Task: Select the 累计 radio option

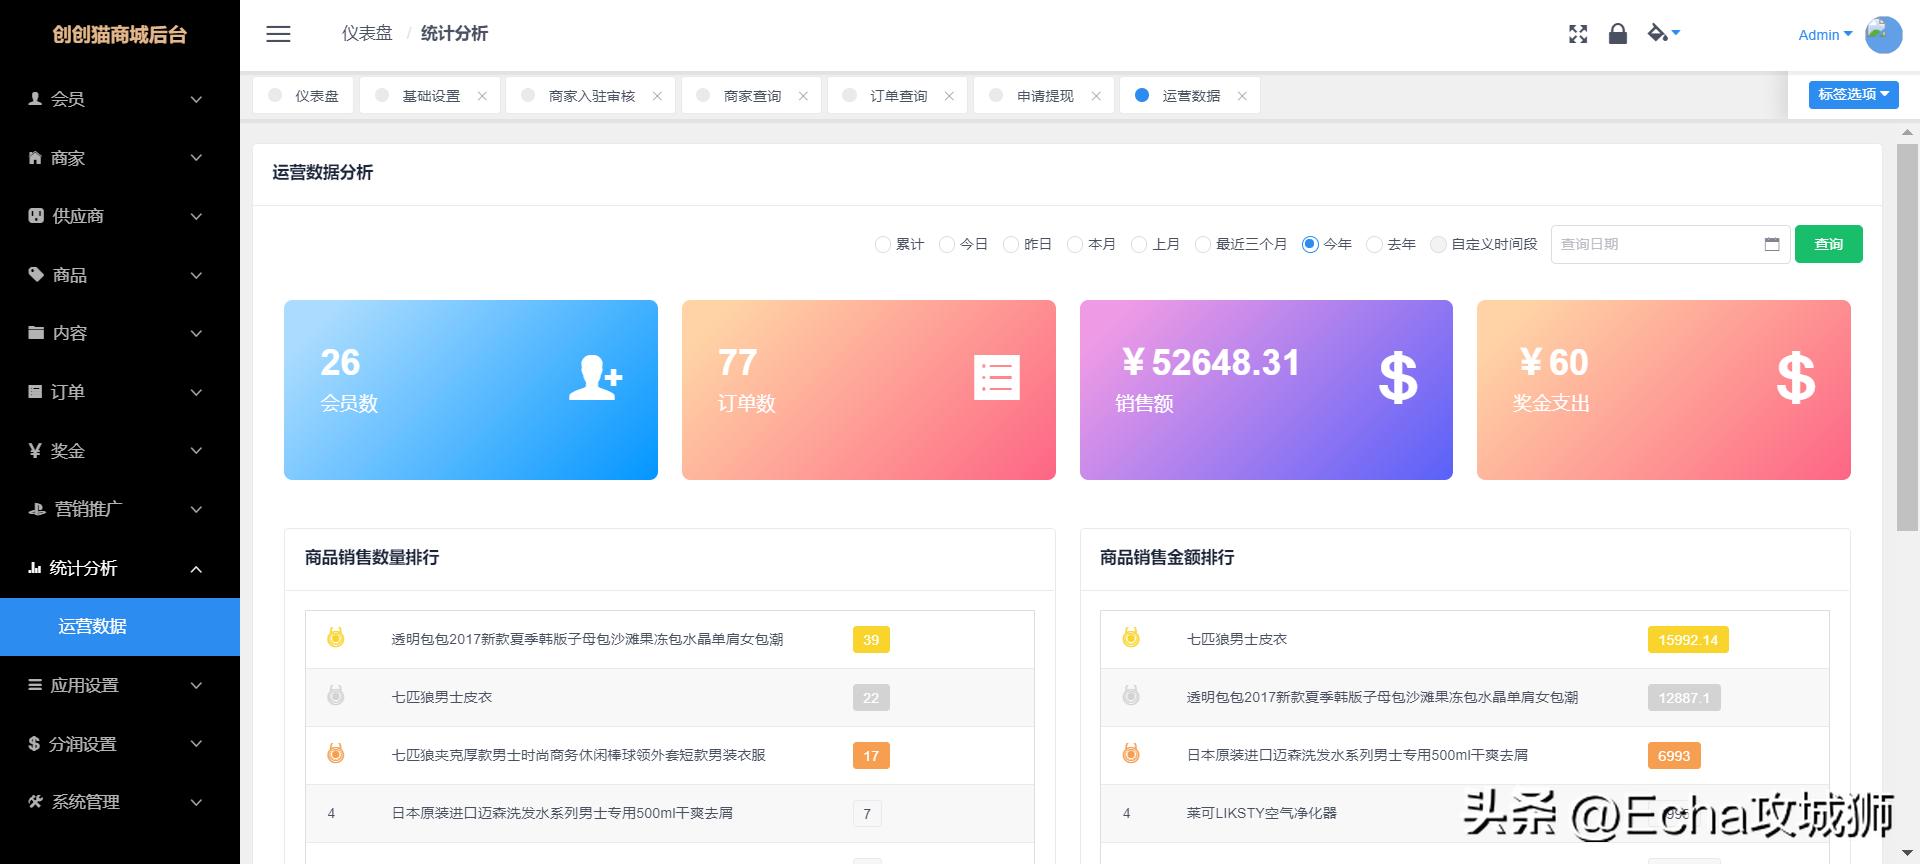Action: 882,244
